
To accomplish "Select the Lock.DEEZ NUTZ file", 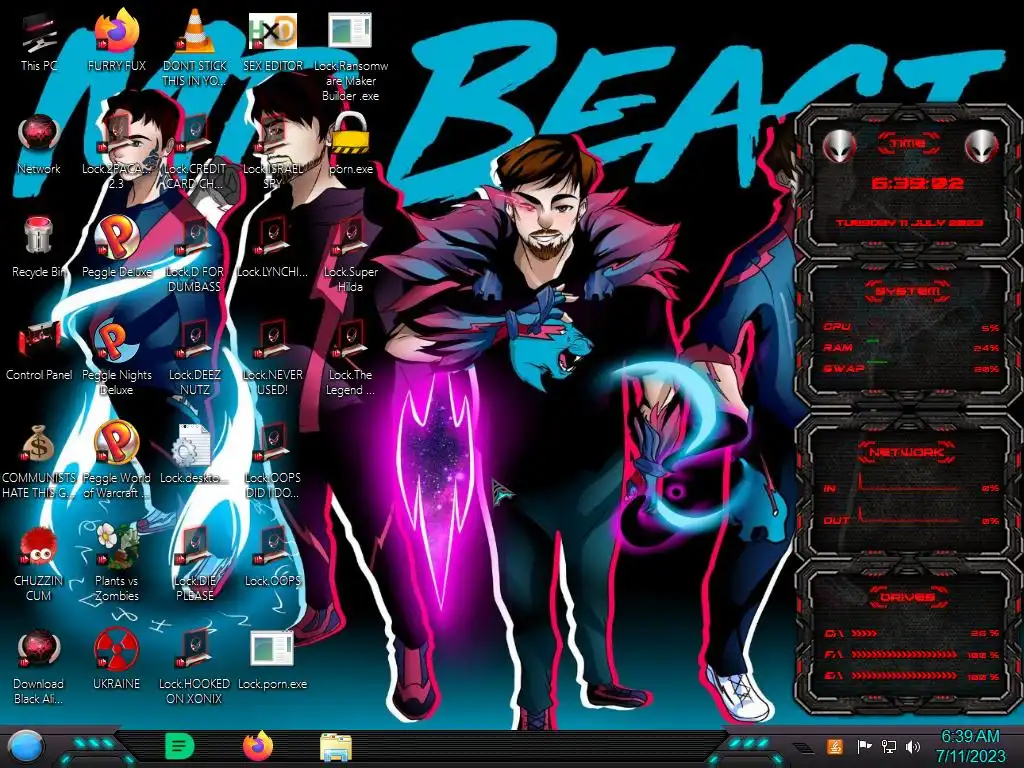I will tap(195, 342).
